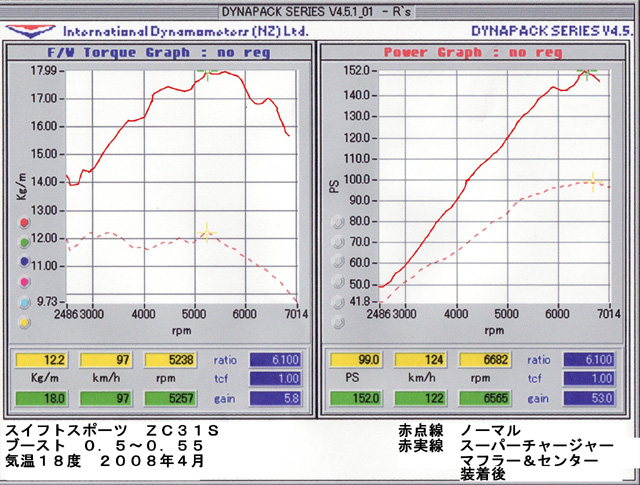Click the grey run button near 70.0 on power graph
The image size is (640, 485).
[x=338, y=242]
